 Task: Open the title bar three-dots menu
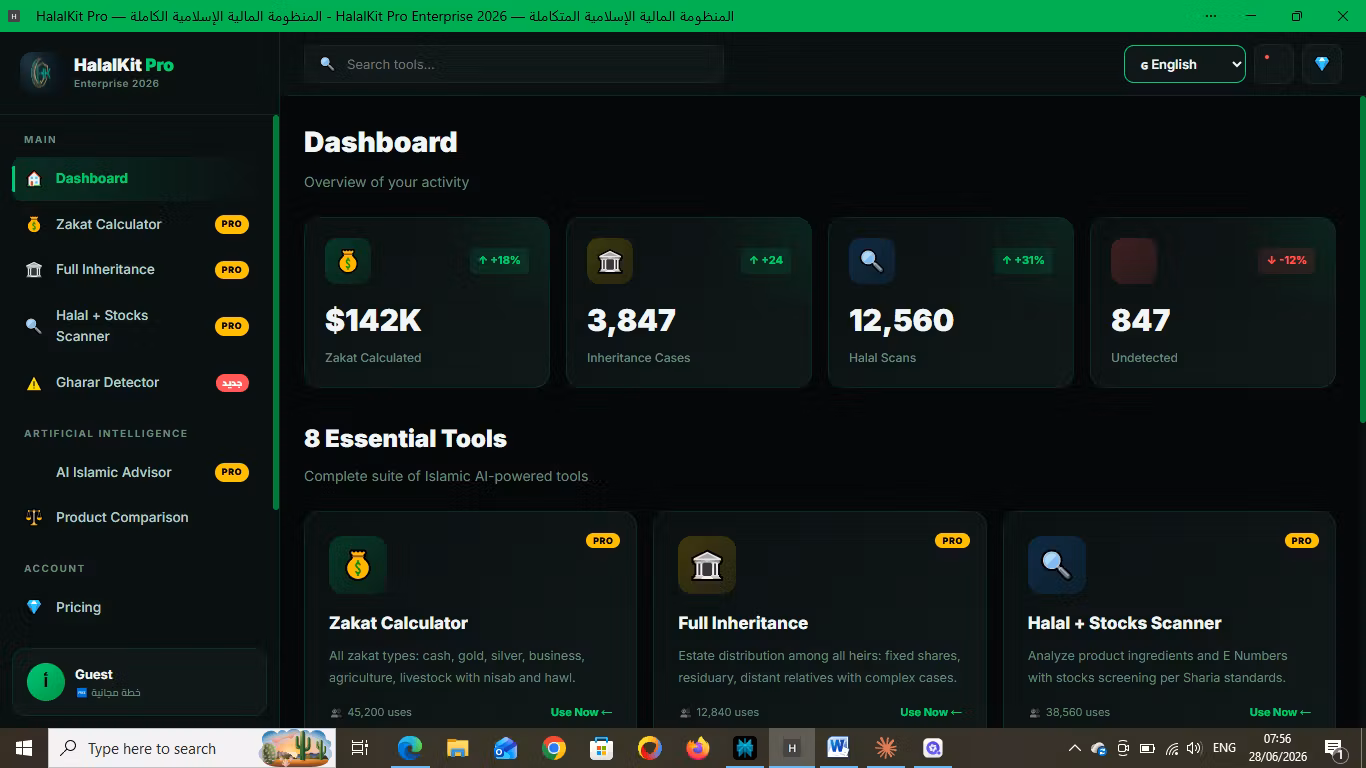click(x=1211, y=16)
